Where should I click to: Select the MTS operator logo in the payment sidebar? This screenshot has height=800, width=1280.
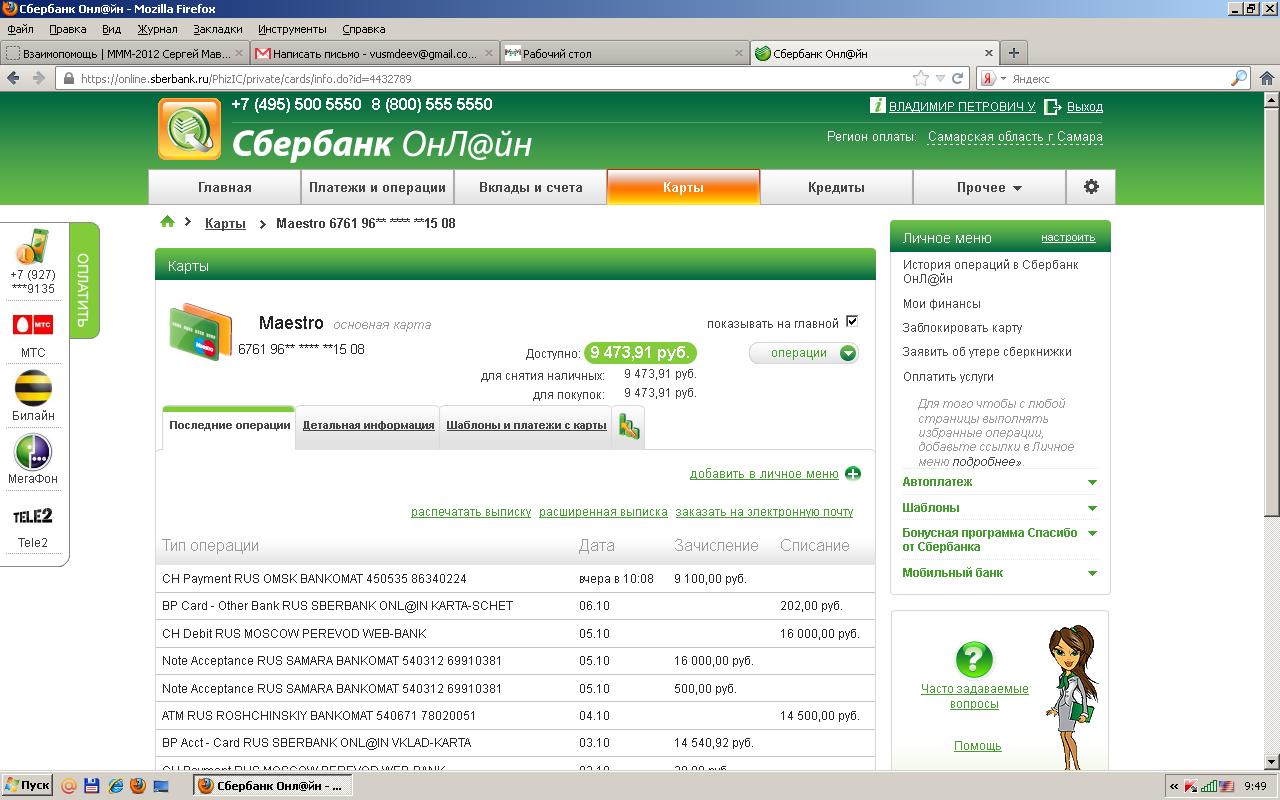coord(32,325)
